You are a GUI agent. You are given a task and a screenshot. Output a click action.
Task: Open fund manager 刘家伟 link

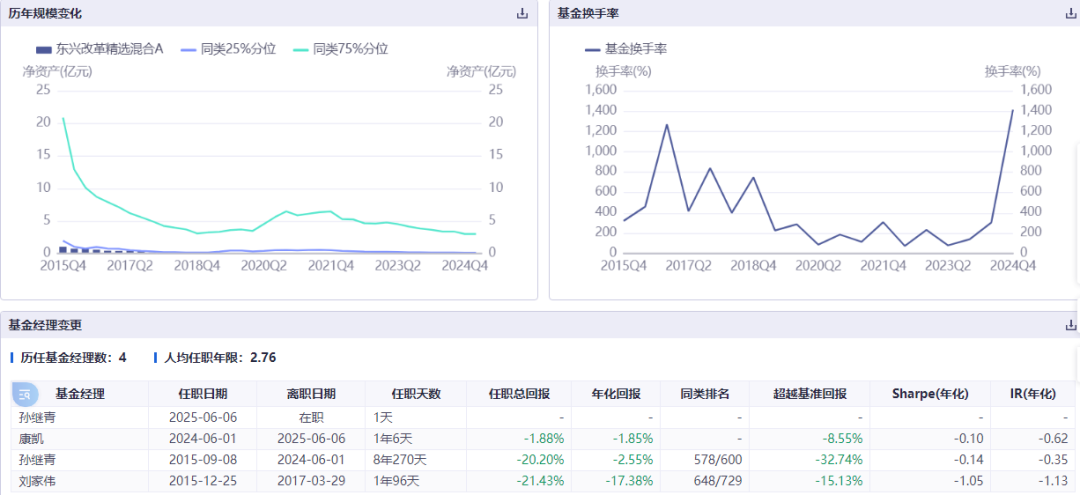tap(38, 482)
